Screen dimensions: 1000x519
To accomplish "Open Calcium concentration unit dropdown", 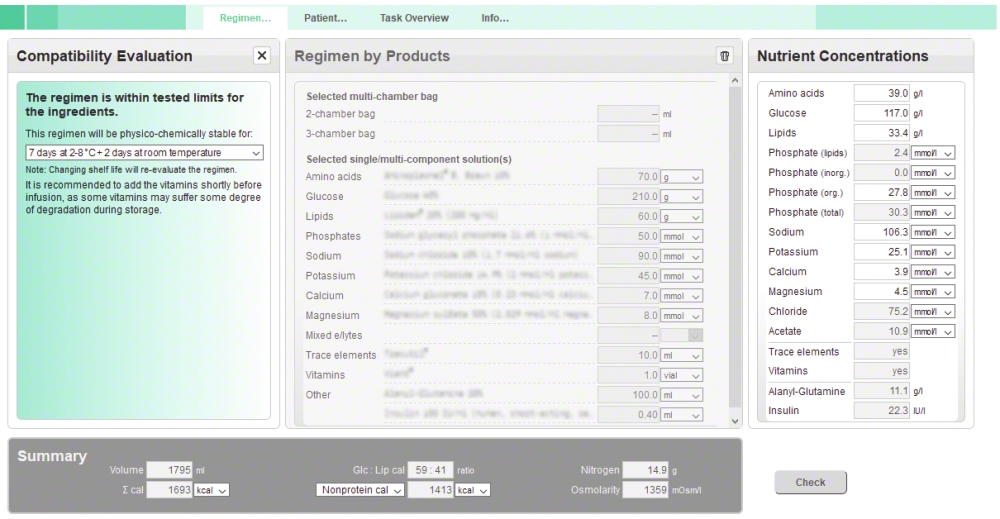I will (x=932, y=272).
